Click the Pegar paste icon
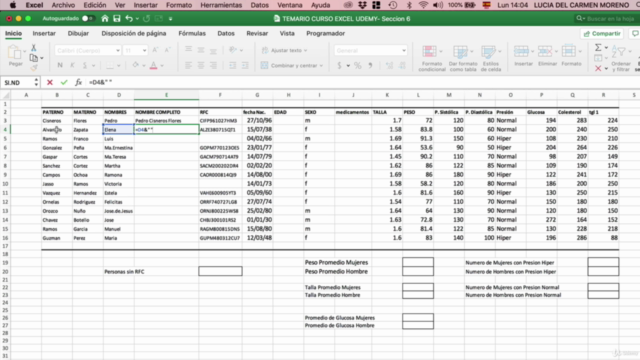Image resolution: width=640 pixels, height=360 pixels. pos(15,53)
